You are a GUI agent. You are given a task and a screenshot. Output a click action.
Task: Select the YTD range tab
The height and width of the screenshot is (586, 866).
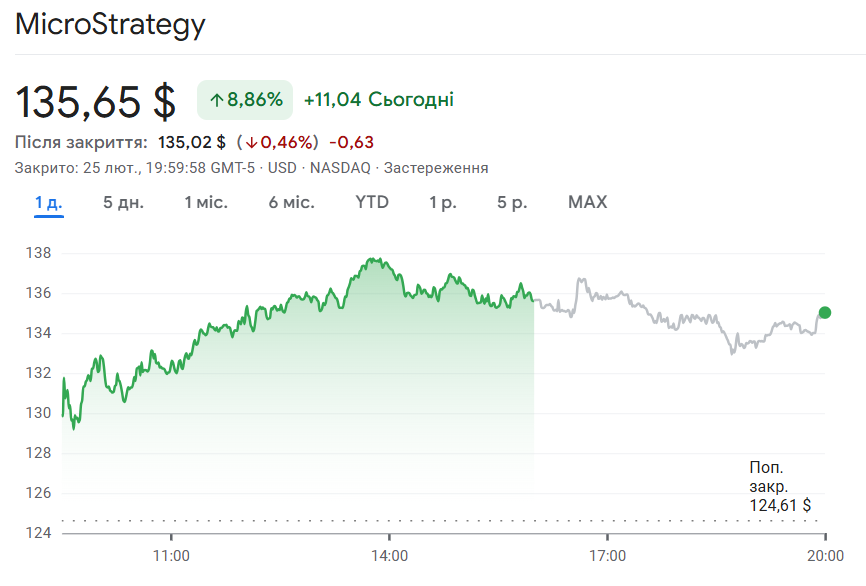[372, 203]
